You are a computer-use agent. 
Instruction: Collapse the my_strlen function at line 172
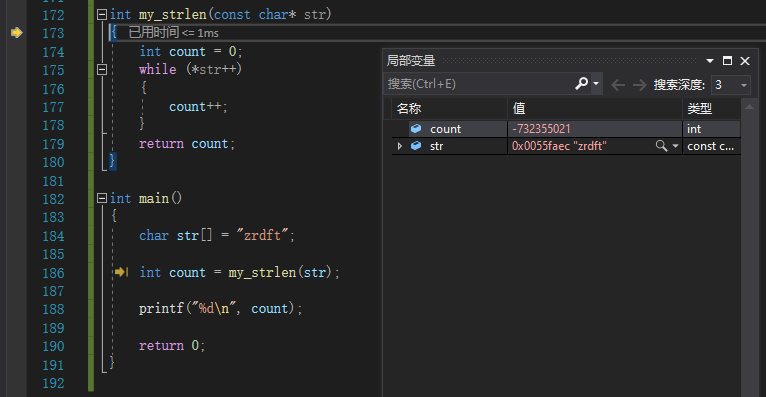point(102,15)
